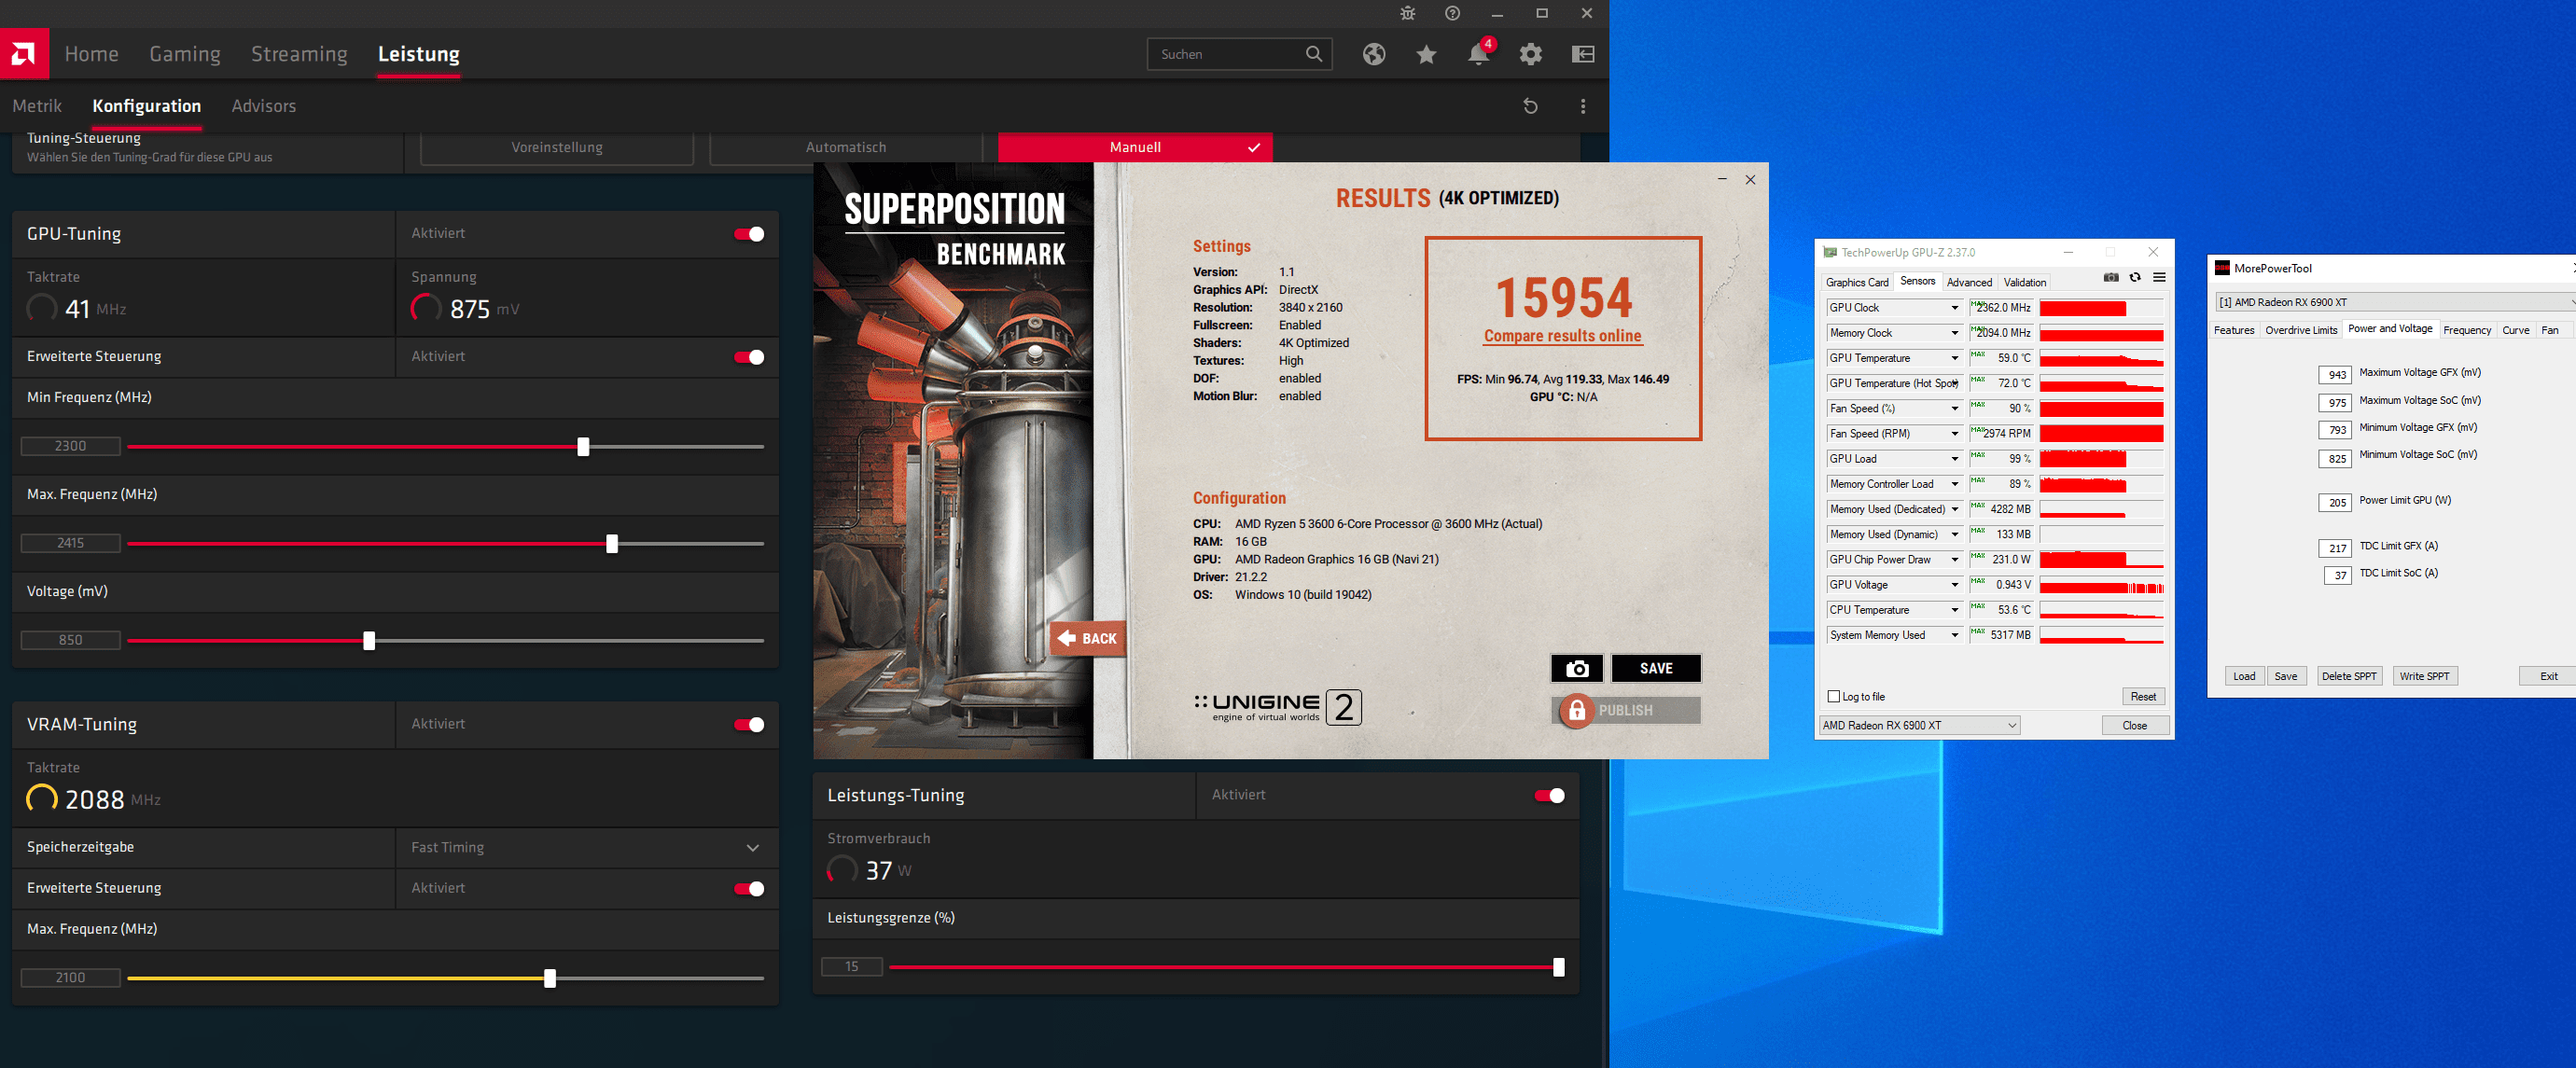Open Frequency tab in MorePowerTool
The image size is (2576, 1068).
click(2467, 330)
